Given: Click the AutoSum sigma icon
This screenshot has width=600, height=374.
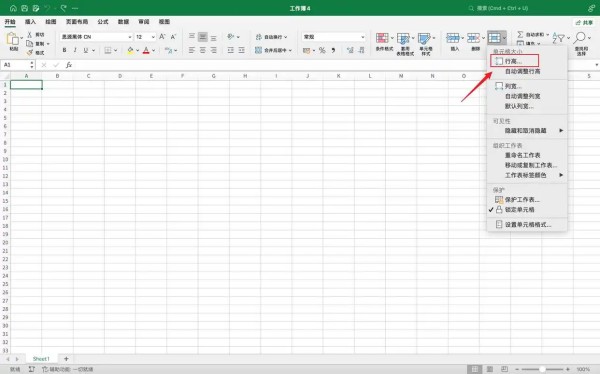Looking at the screenshot, I should click(520, 34).
